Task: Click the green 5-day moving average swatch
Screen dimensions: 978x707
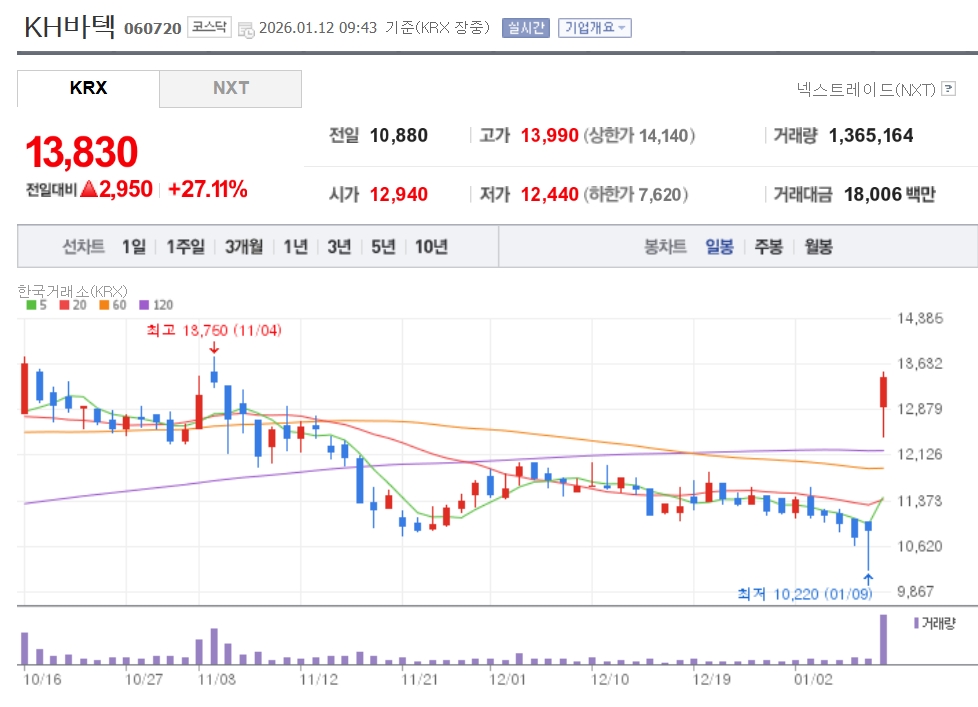Action: coord(31,305)
